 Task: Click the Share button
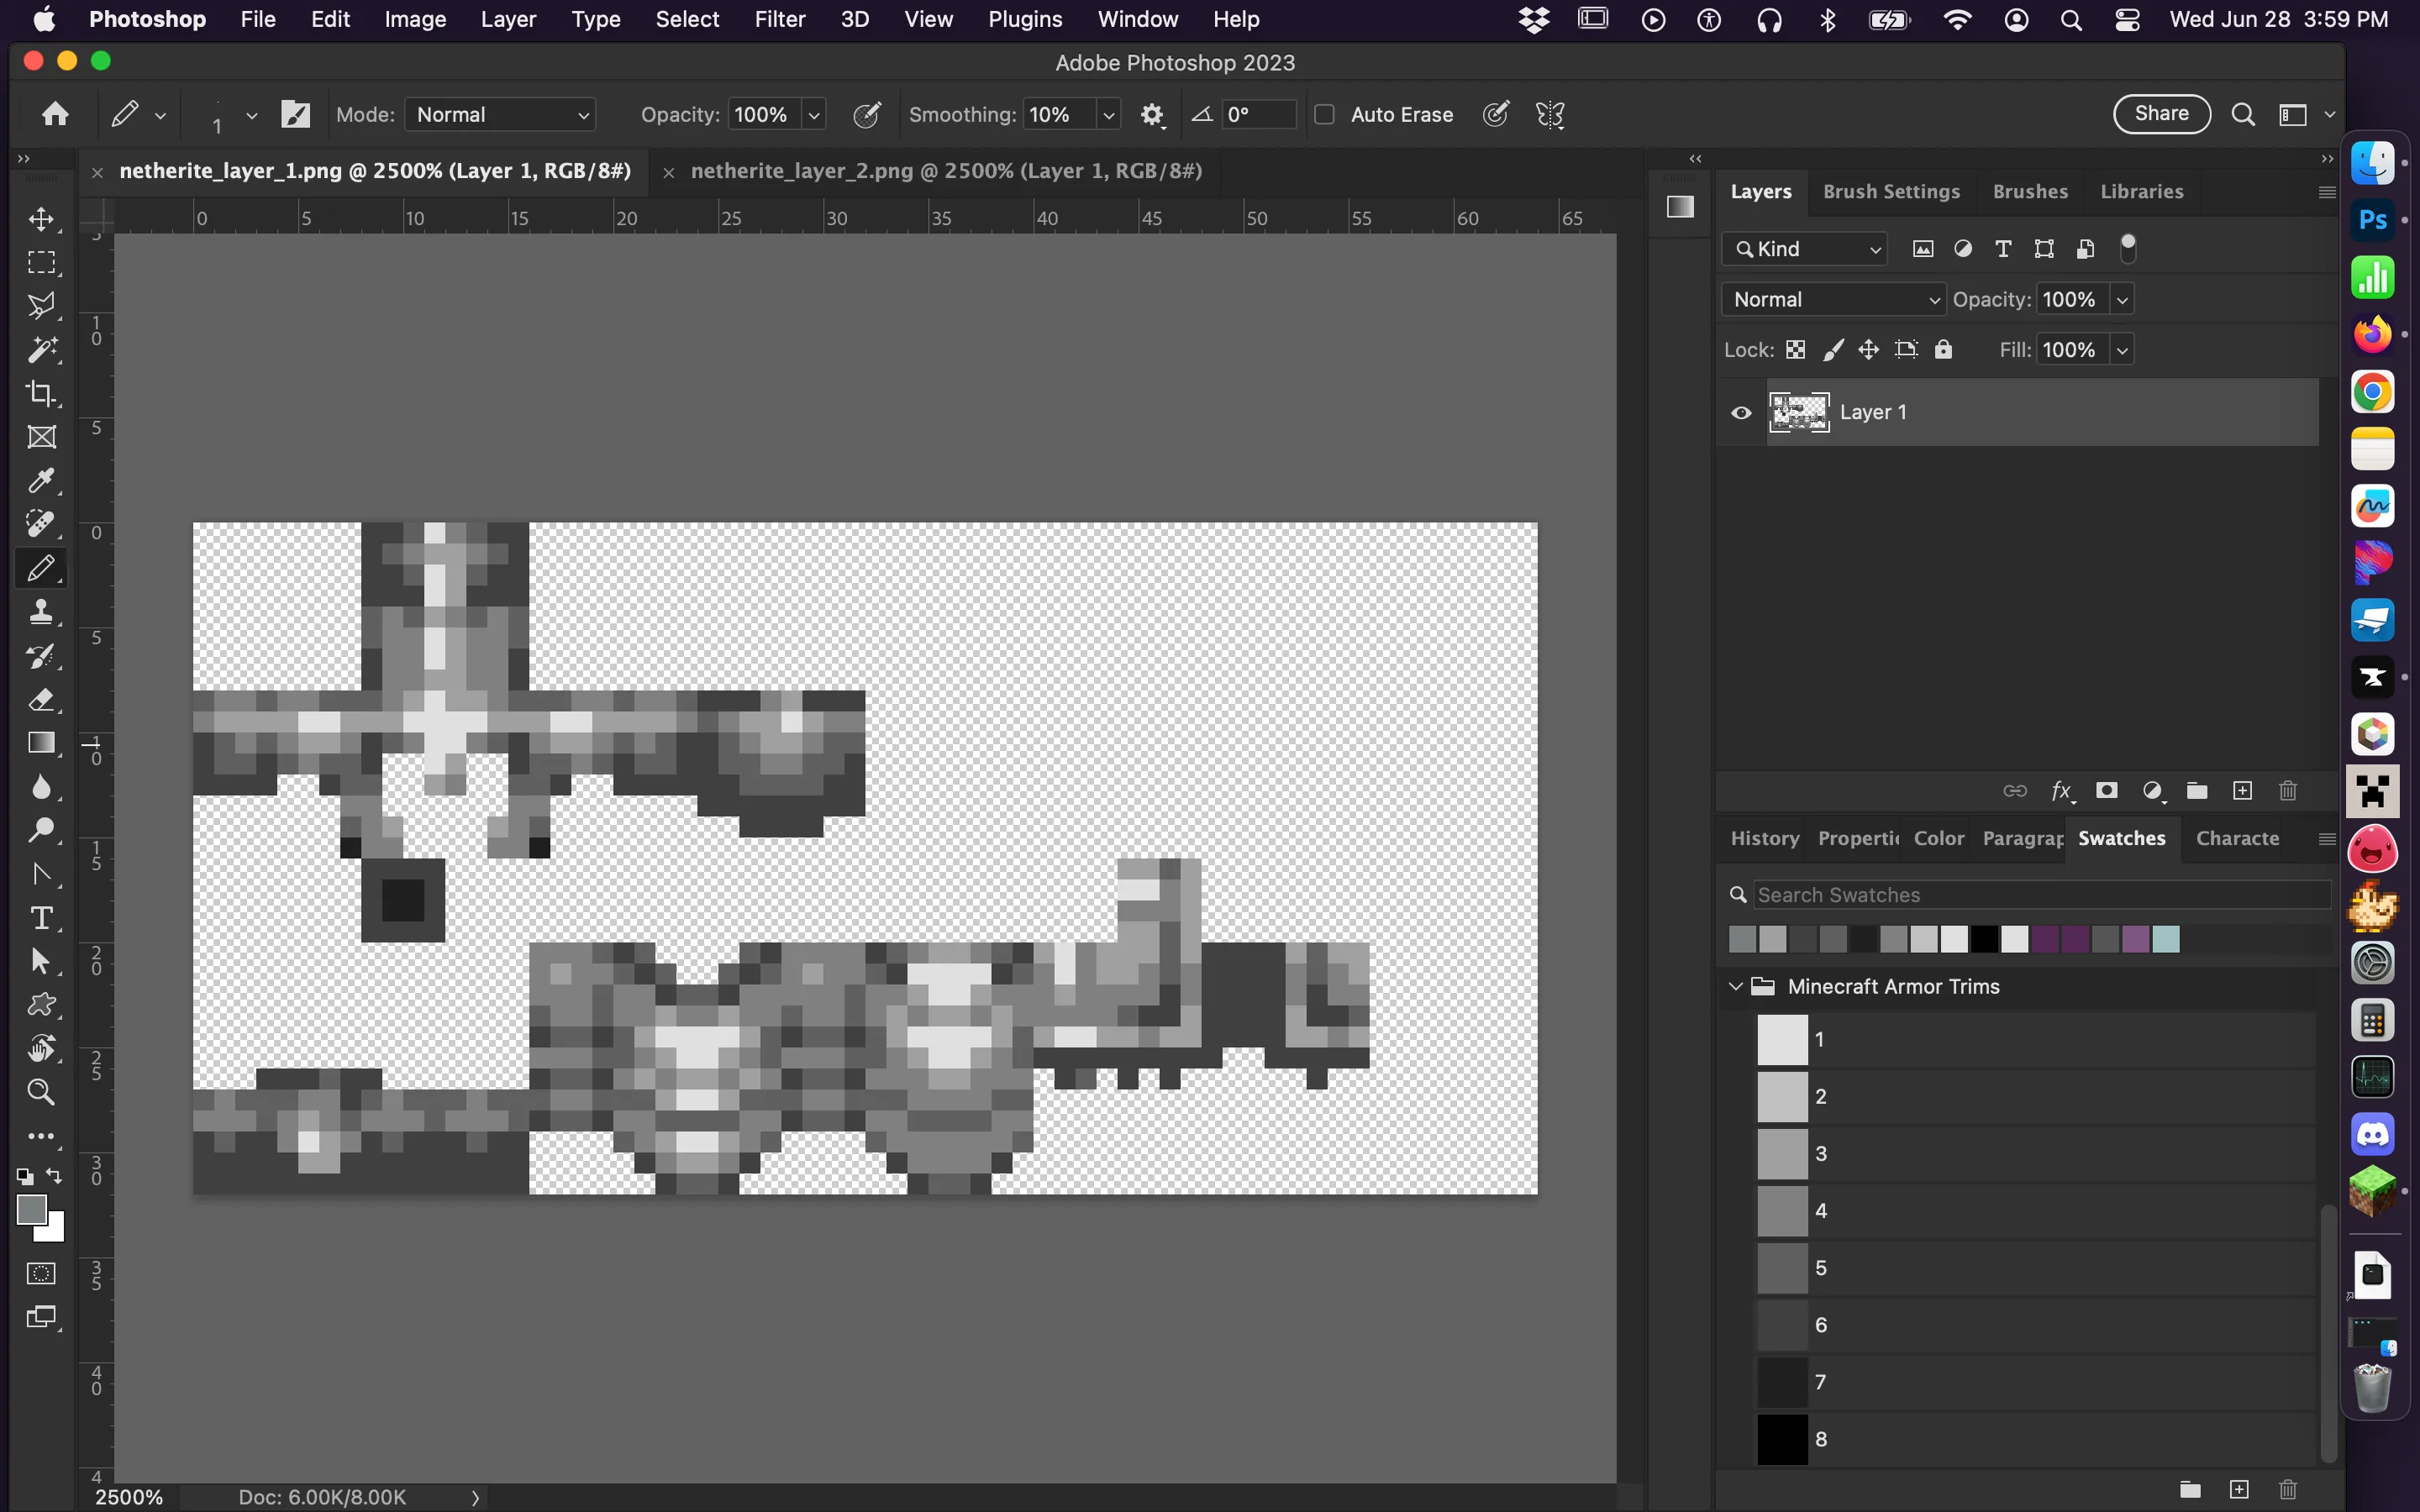click(x=2161, y=114)
